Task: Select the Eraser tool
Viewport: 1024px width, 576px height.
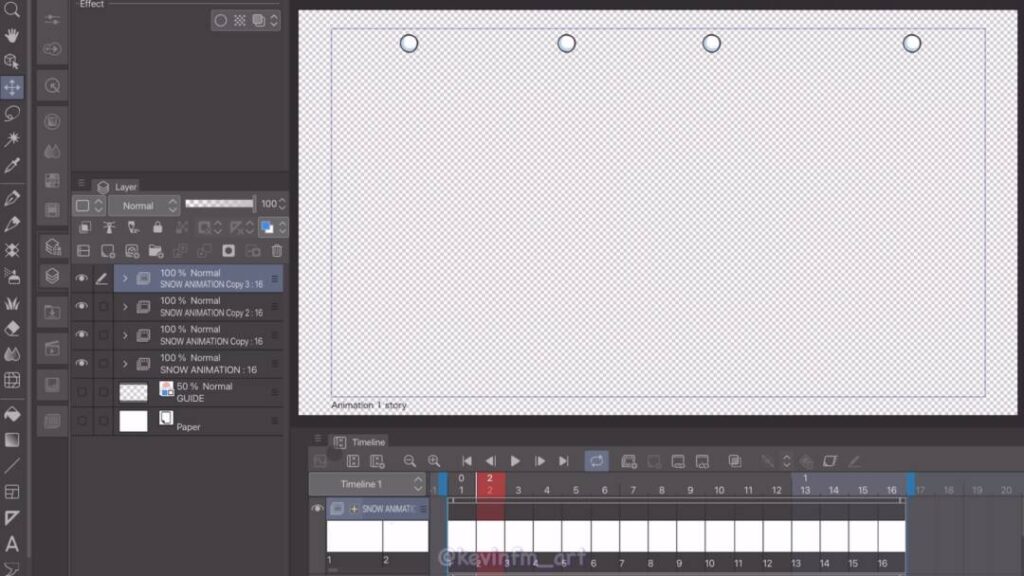Action: 12,328
